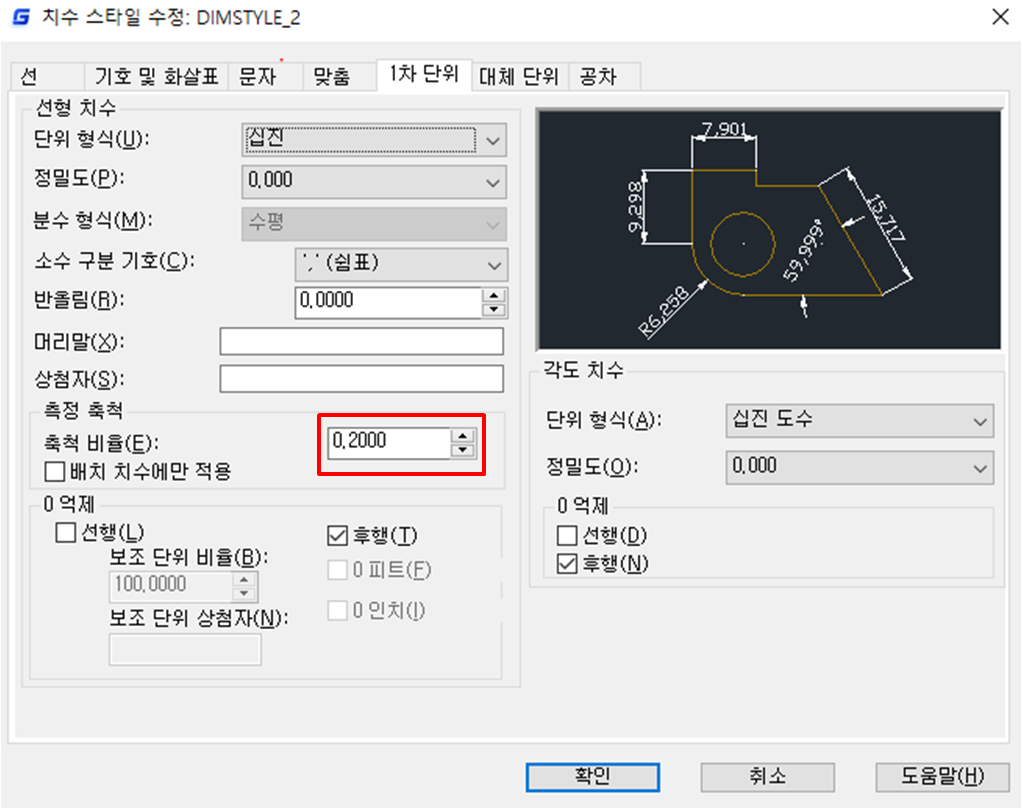
Task: Check linear 선행(L) zero suppression
Action: [66, 533]
